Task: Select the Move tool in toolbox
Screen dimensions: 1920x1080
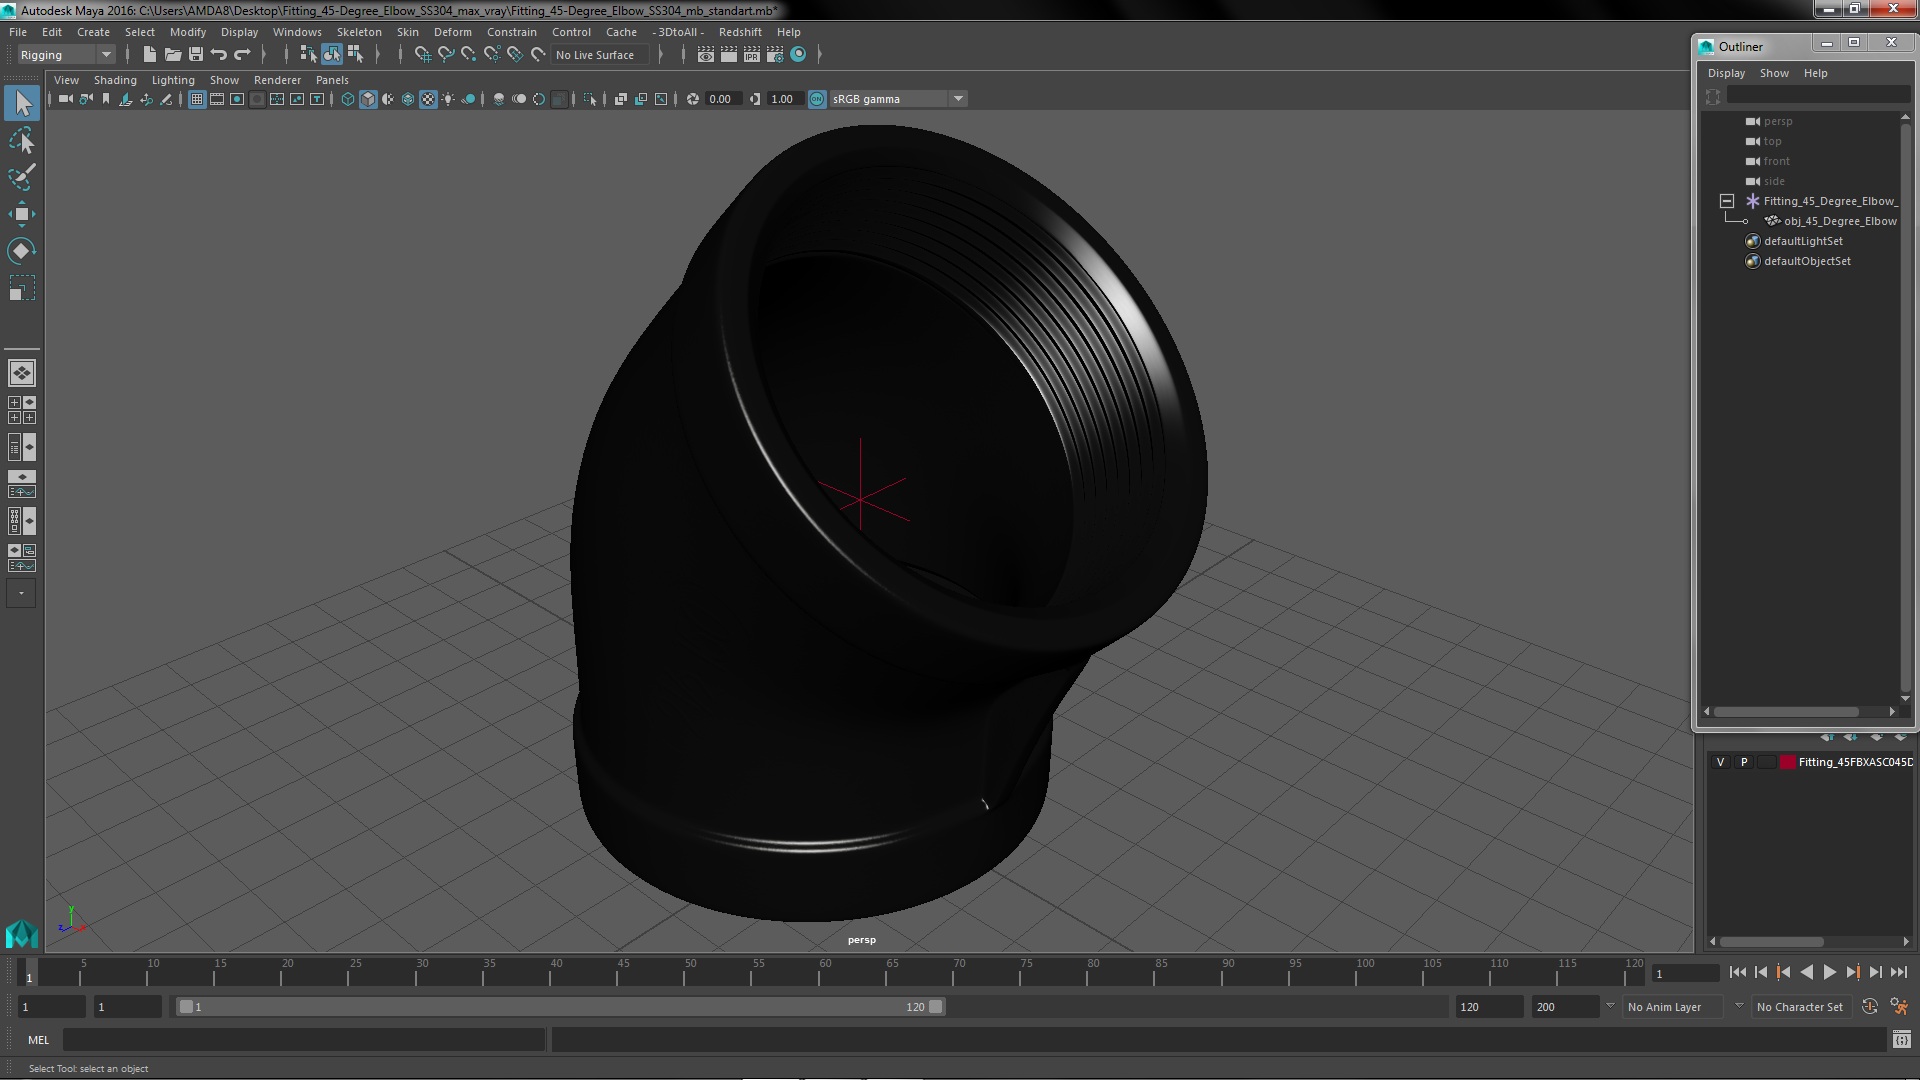Action: click(21, 214)
